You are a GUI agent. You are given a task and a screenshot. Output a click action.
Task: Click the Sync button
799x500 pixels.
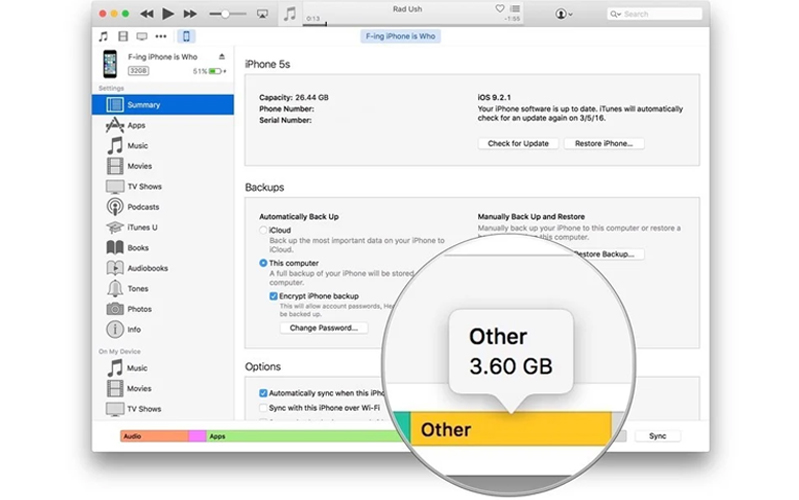click(x=657, y=436)
